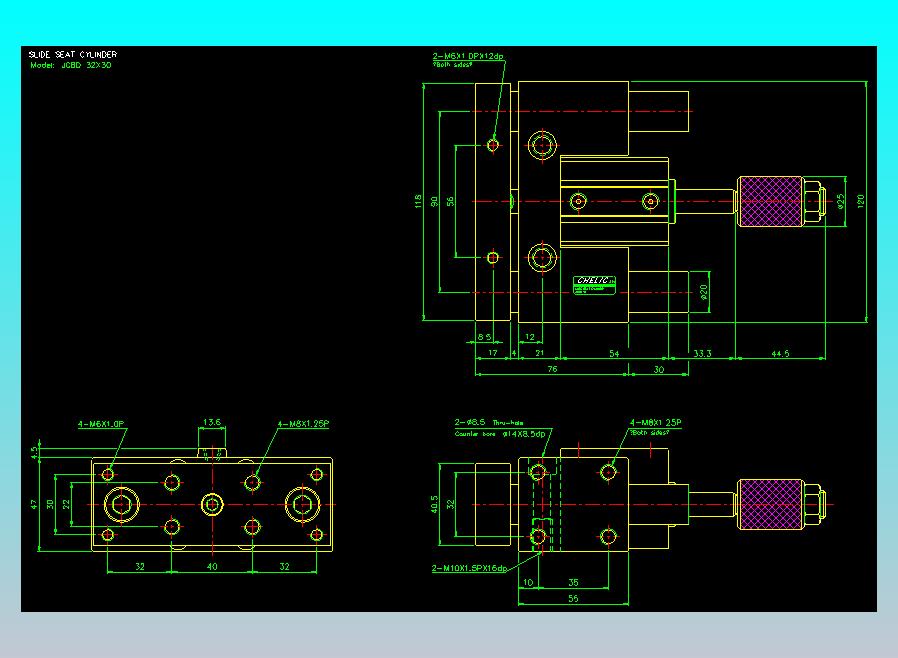Select the 33.3 dimension text

point(702,353)
